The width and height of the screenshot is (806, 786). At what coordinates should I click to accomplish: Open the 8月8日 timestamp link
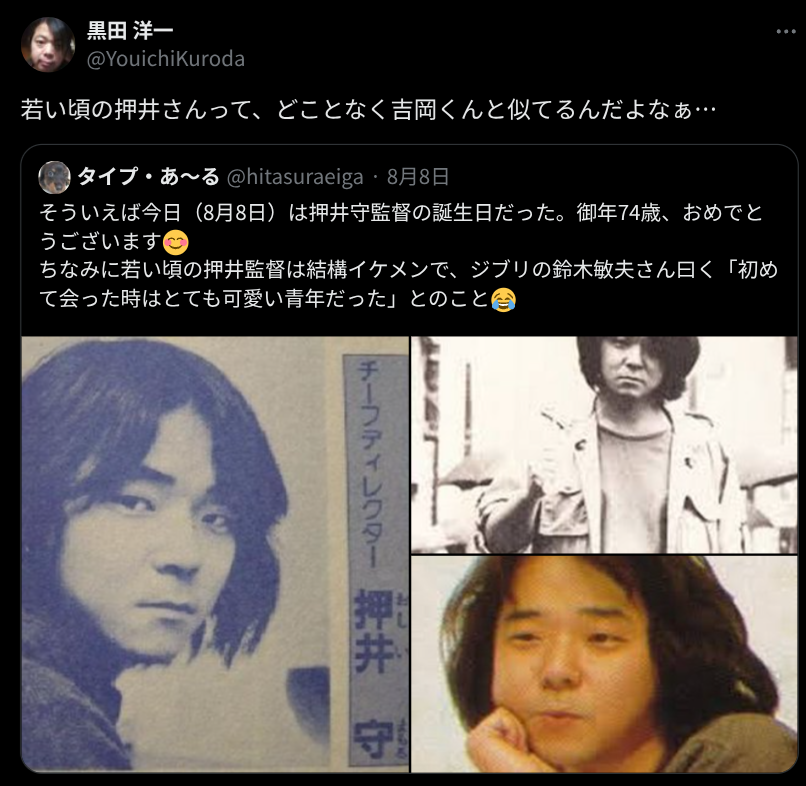(x=418, y=177)
